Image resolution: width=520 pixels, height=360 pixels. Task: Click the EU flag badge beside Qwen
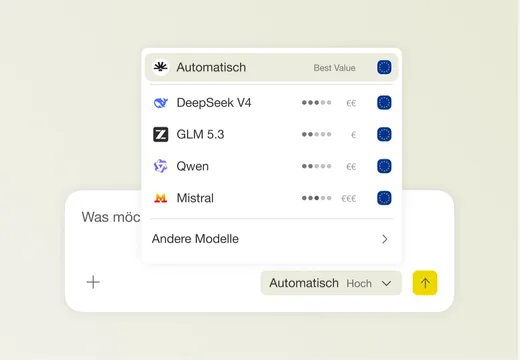click(x=384, y=166)
